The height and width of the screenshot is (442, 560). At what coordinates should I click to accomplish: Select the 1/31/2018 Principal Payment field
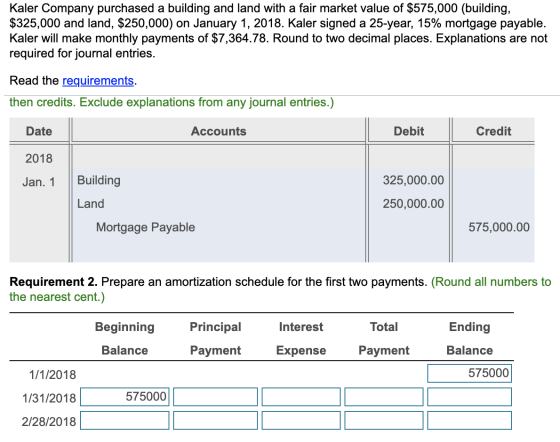click(x=215, y=397)
